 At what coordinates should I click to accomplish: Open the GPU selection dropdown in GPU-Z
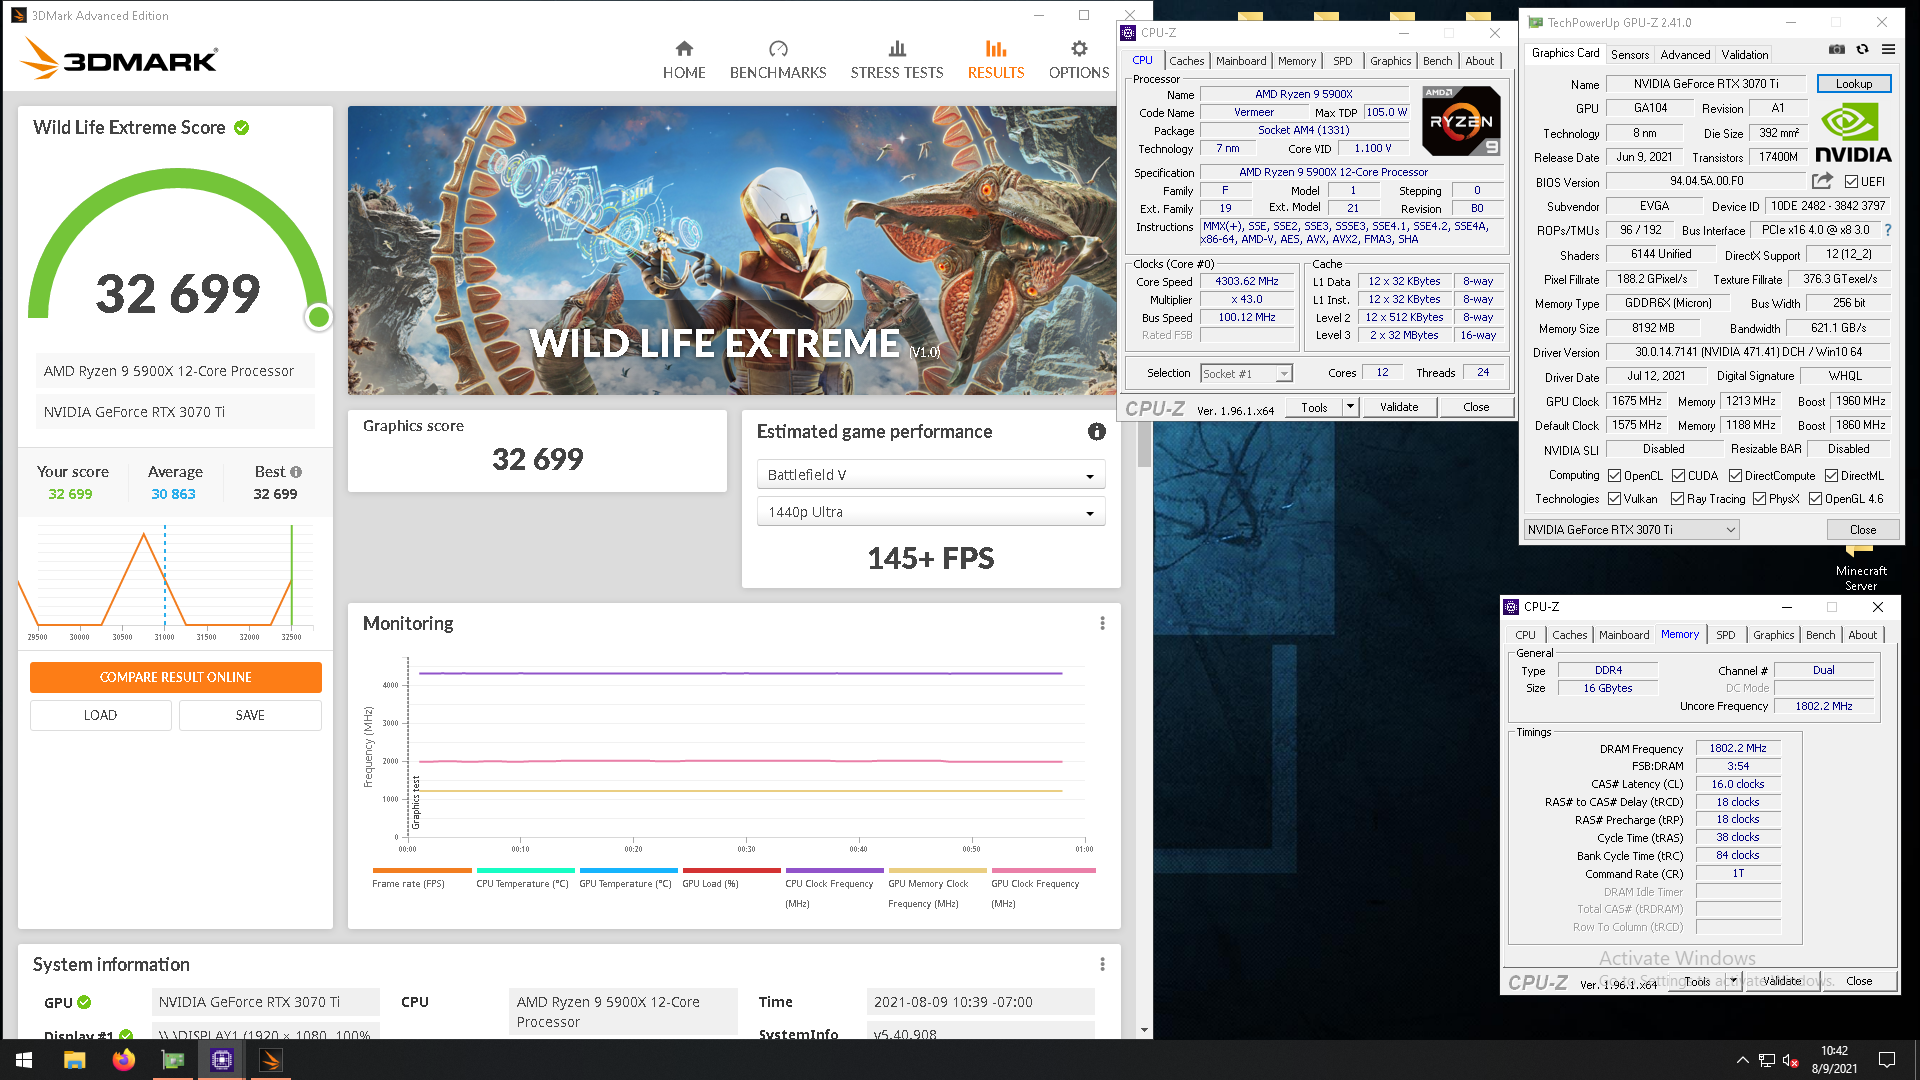click(x=1632, y=530)
